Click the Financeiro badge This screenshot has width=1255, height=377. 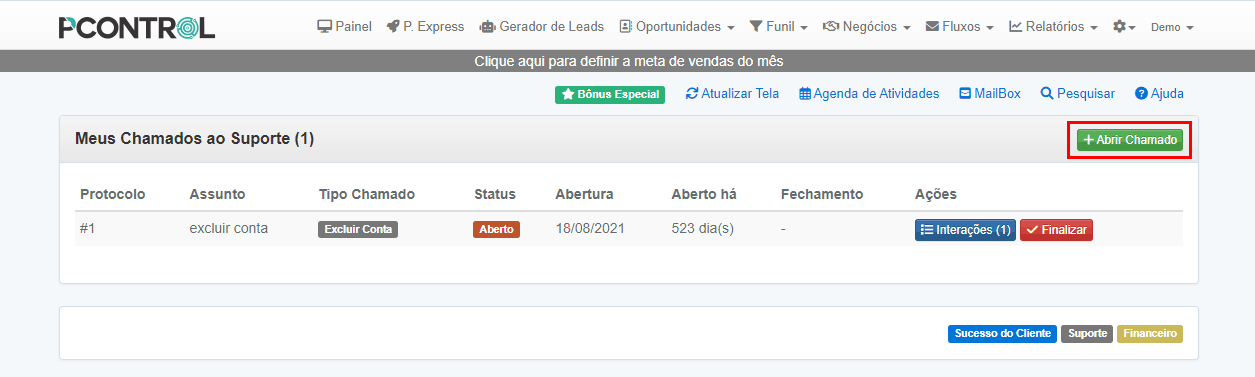coord(1150,334)
